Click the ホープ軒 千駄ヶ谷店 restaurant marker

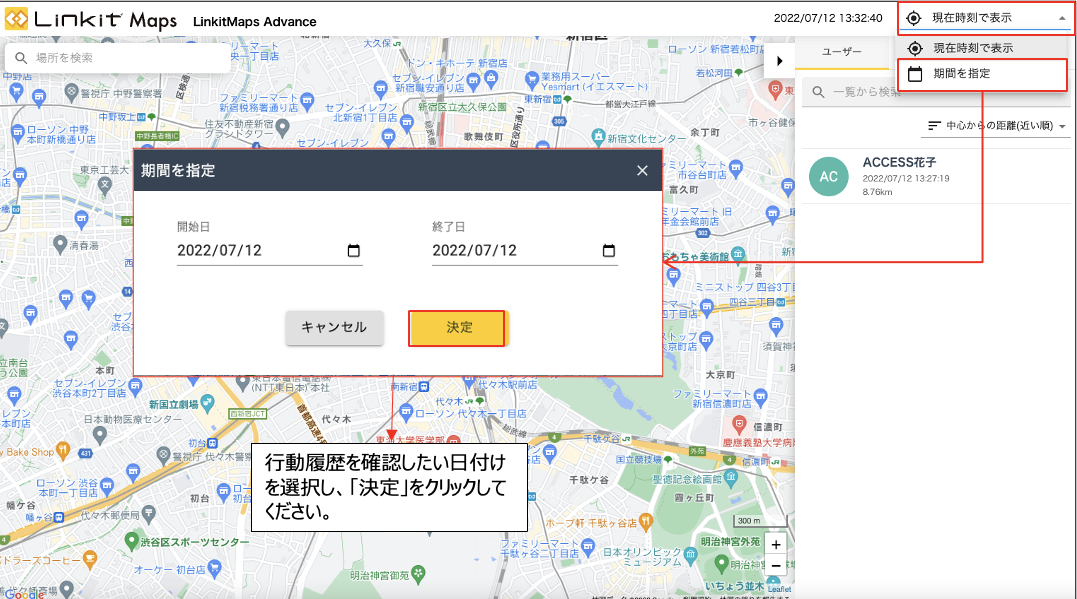click(645, 521)
